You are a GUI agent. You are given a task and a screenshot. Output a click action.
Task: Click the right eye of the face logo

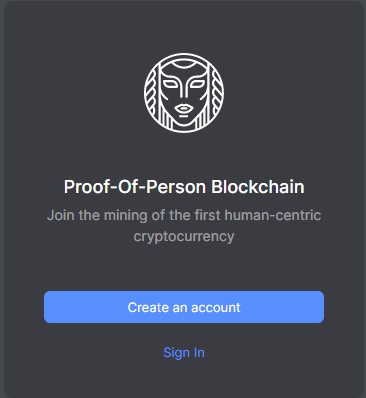click(197, 84)
